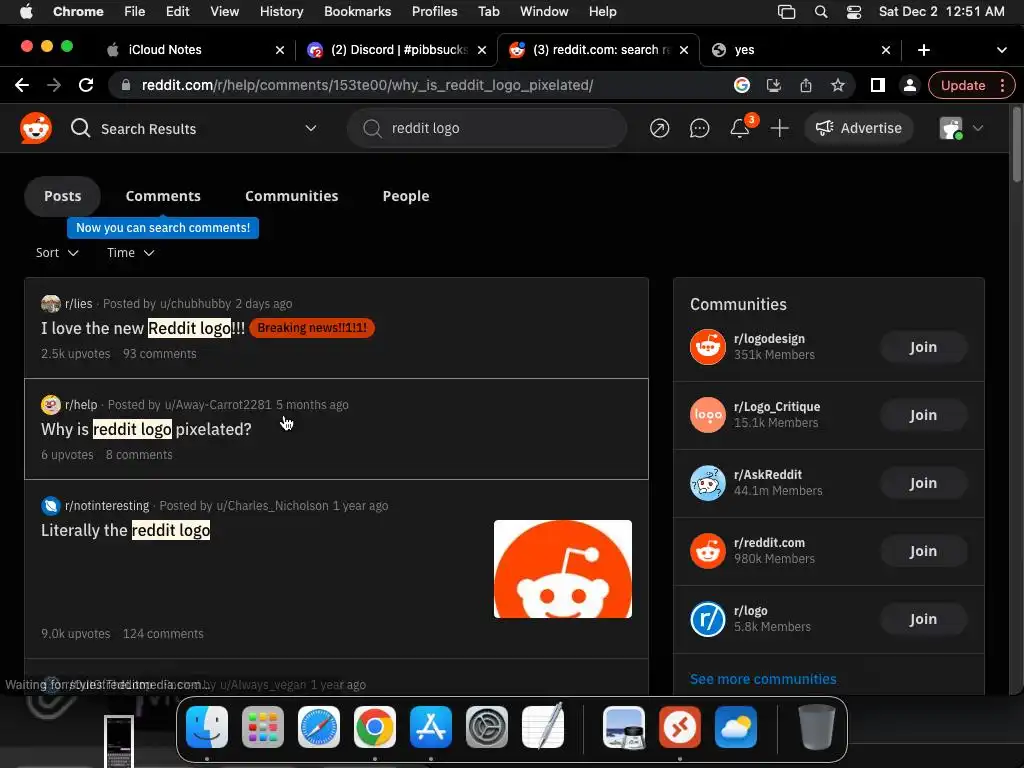Open macOS Control Center icon
The width and height of the screenshot is (1024, 768).
point(854,12)
